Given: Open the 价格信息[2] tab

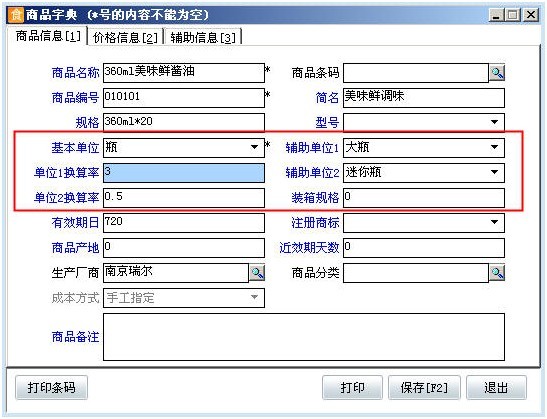Looking at the screenshot, I should (125, 37).
